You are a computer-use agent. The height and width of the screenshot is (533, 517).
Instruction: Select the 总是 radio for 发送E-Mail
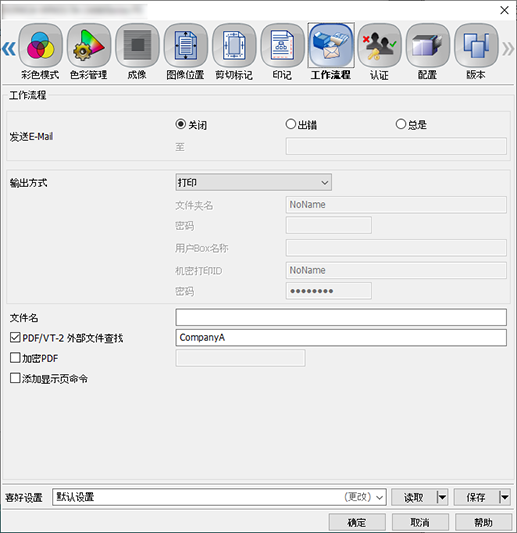[x=401, y=124]
